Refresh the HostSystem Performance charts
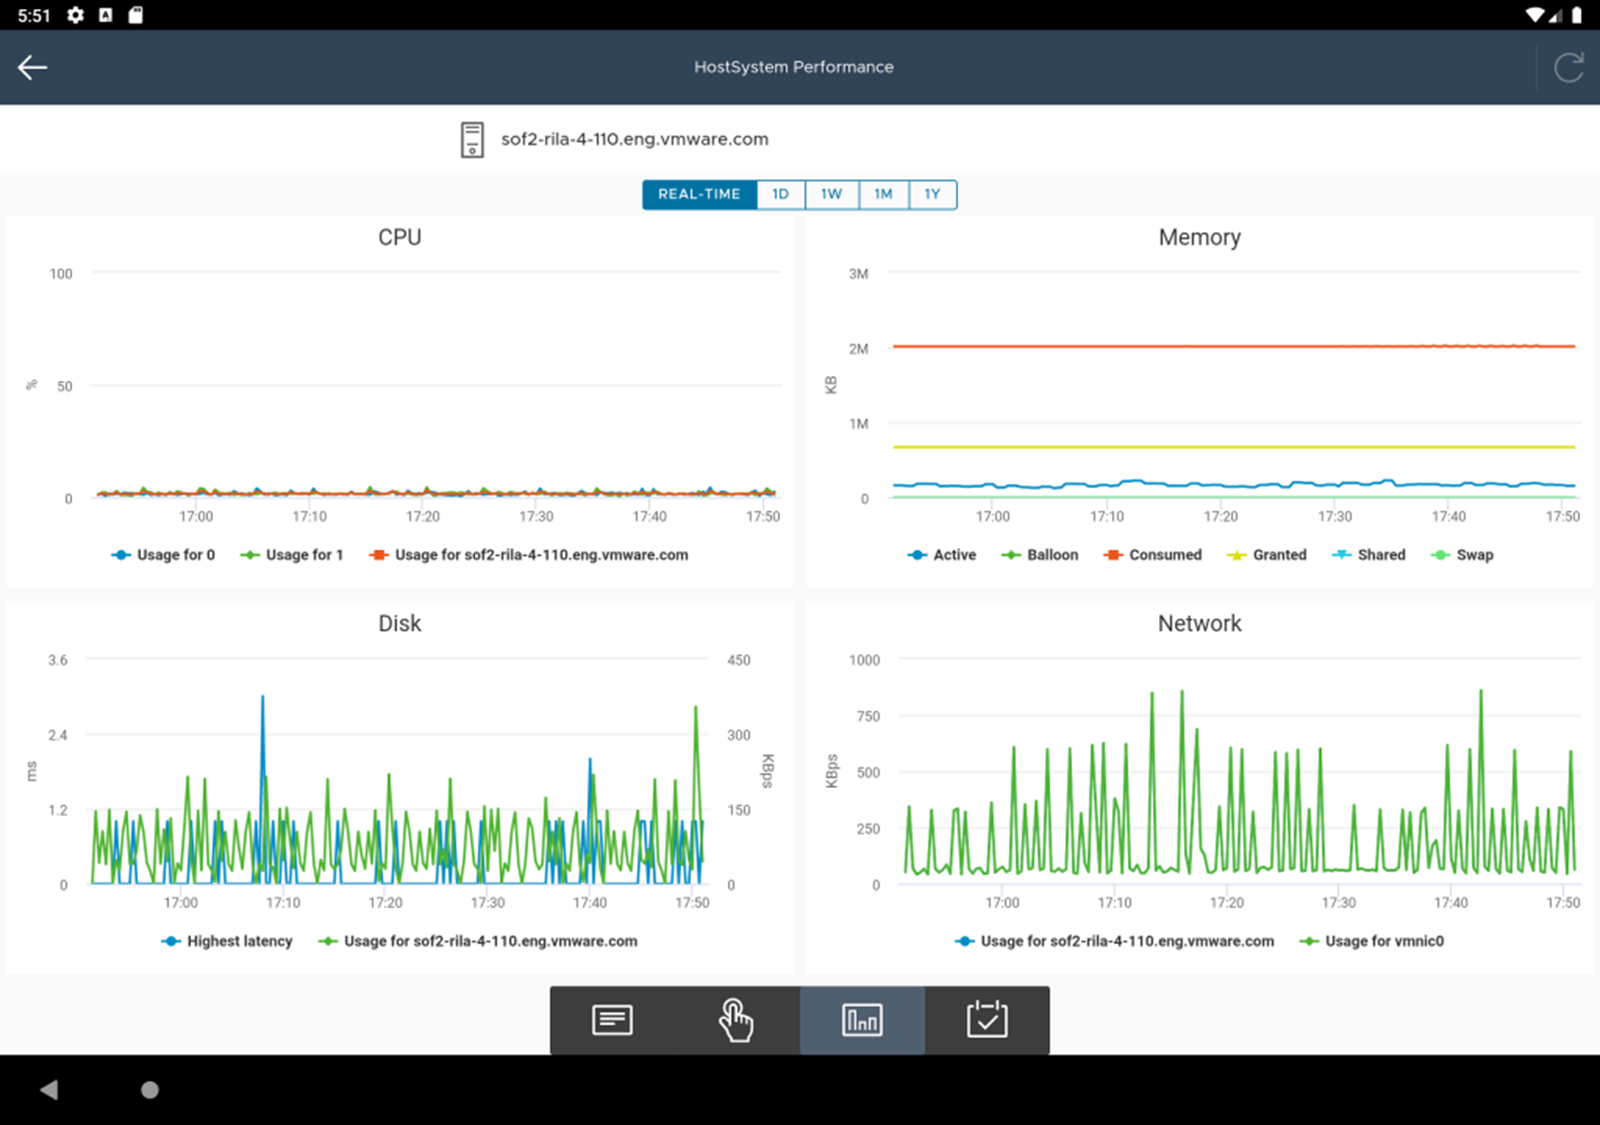The height and width of the screenshot is (1125, 1600). coord(1568,67)
